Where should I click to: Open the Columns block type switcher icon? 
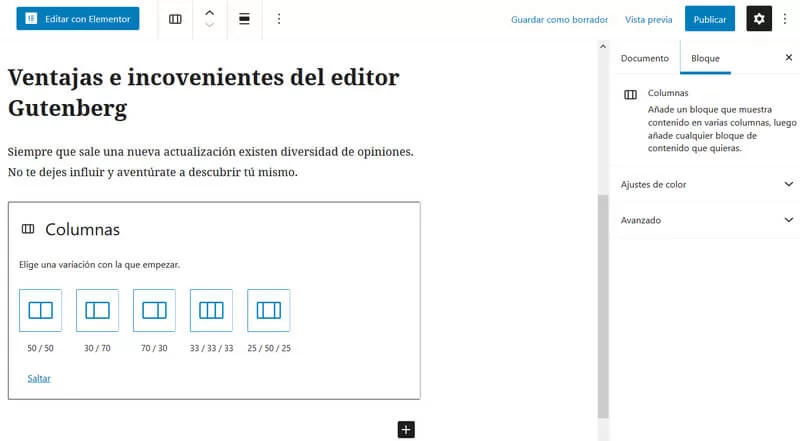click(x=175, y=19)
